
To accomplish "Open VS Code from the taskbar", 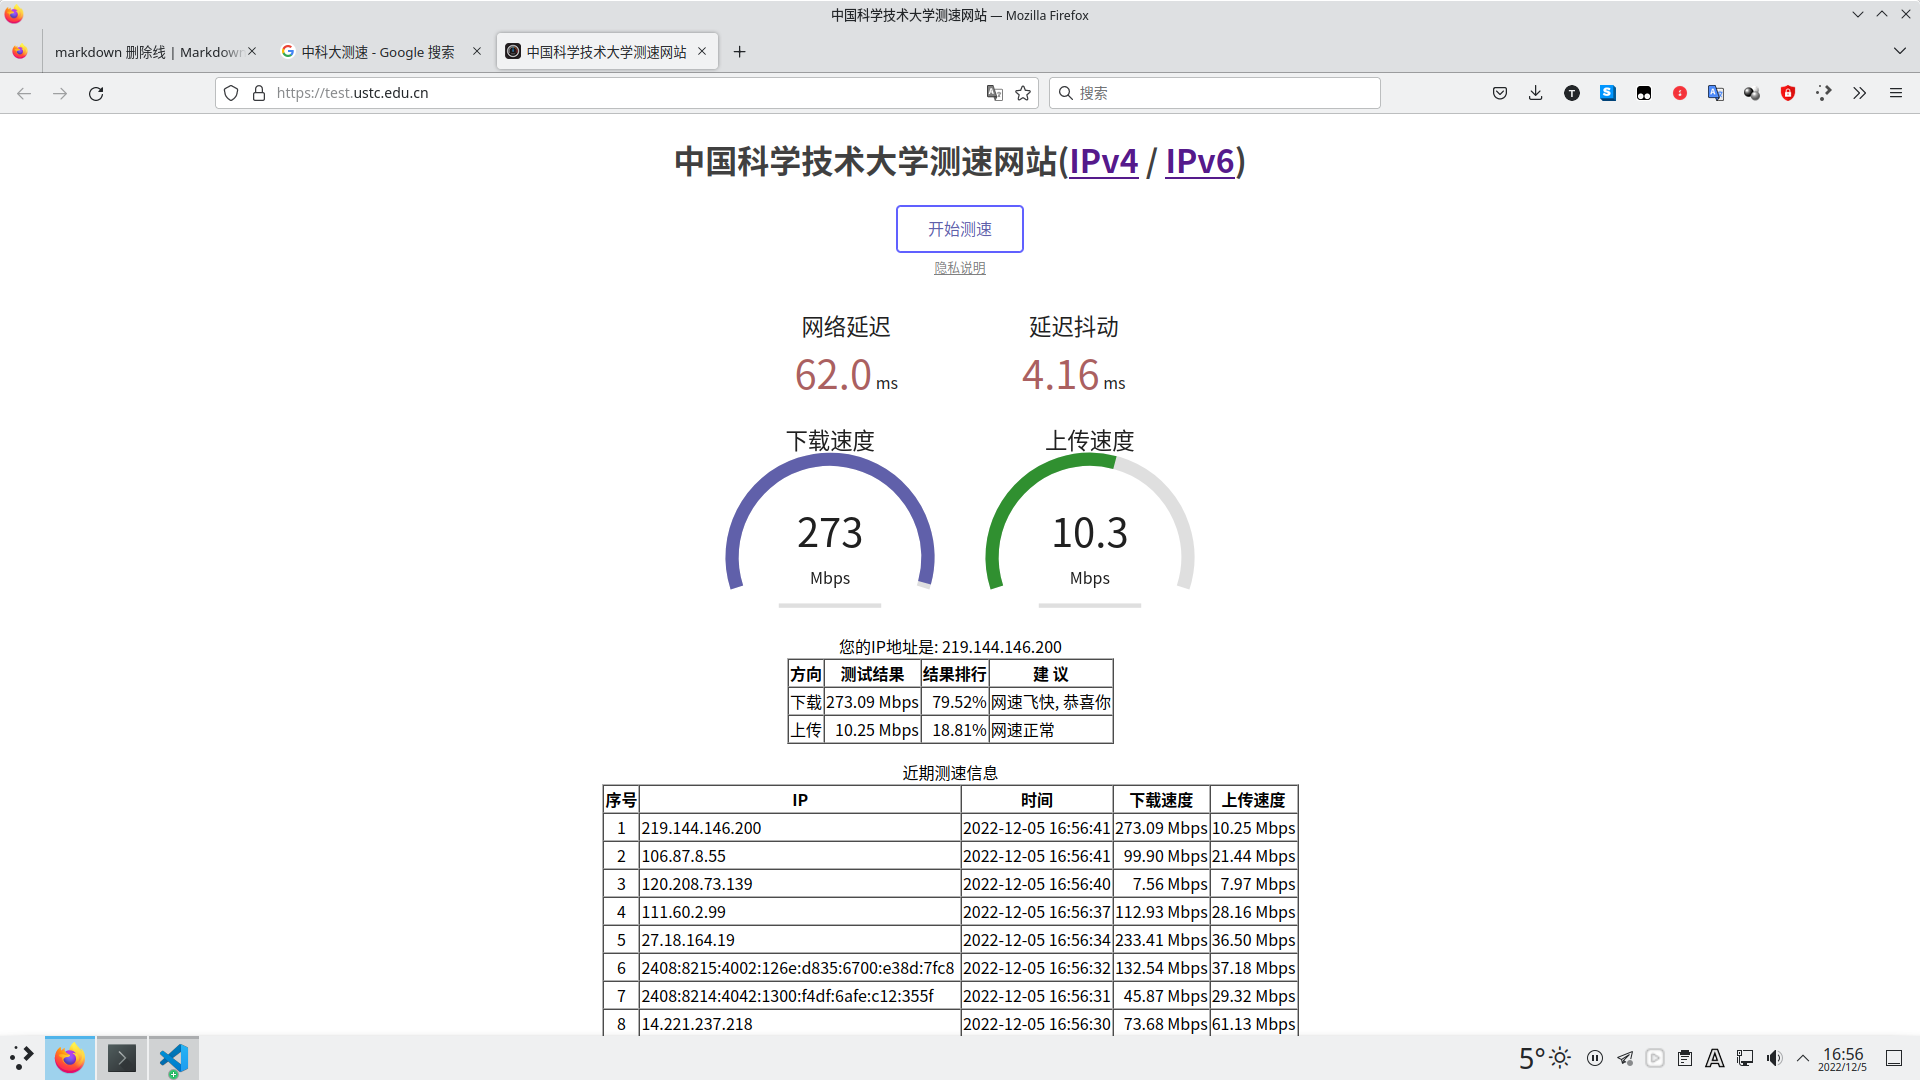I will [x=174, y=1058].
